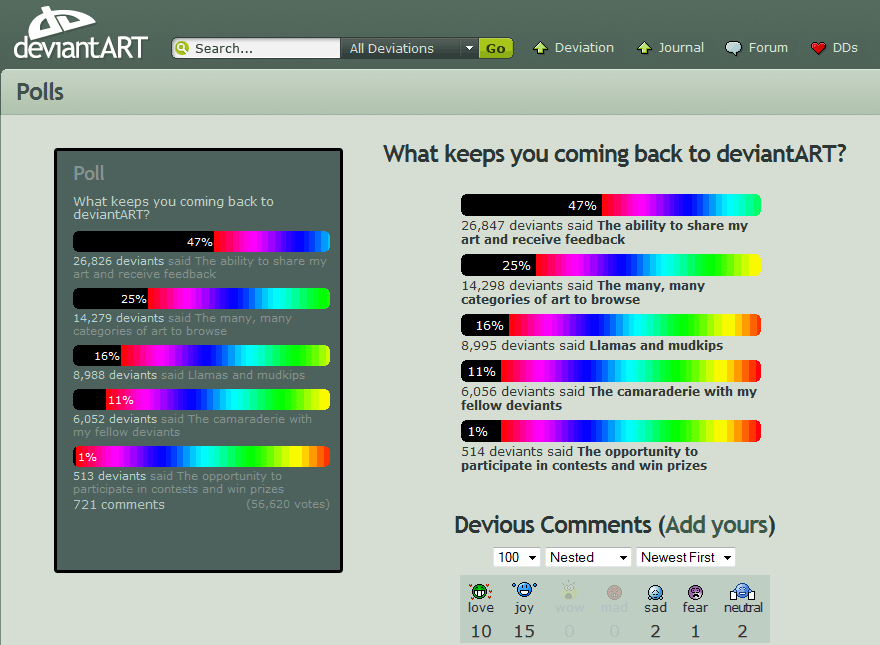Click the Go search button

[496, 48]
